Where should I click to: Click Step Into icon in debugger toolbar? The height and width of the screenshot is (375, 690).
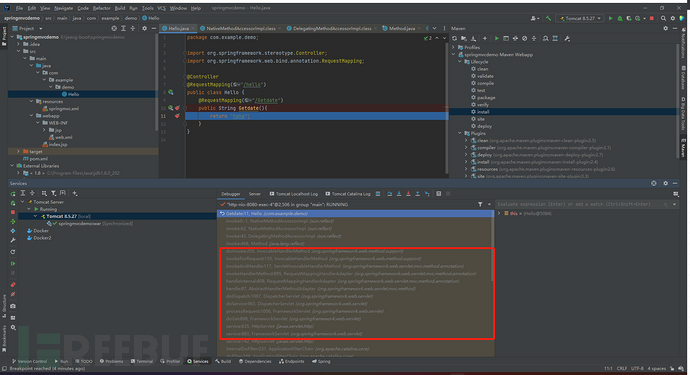399,194
